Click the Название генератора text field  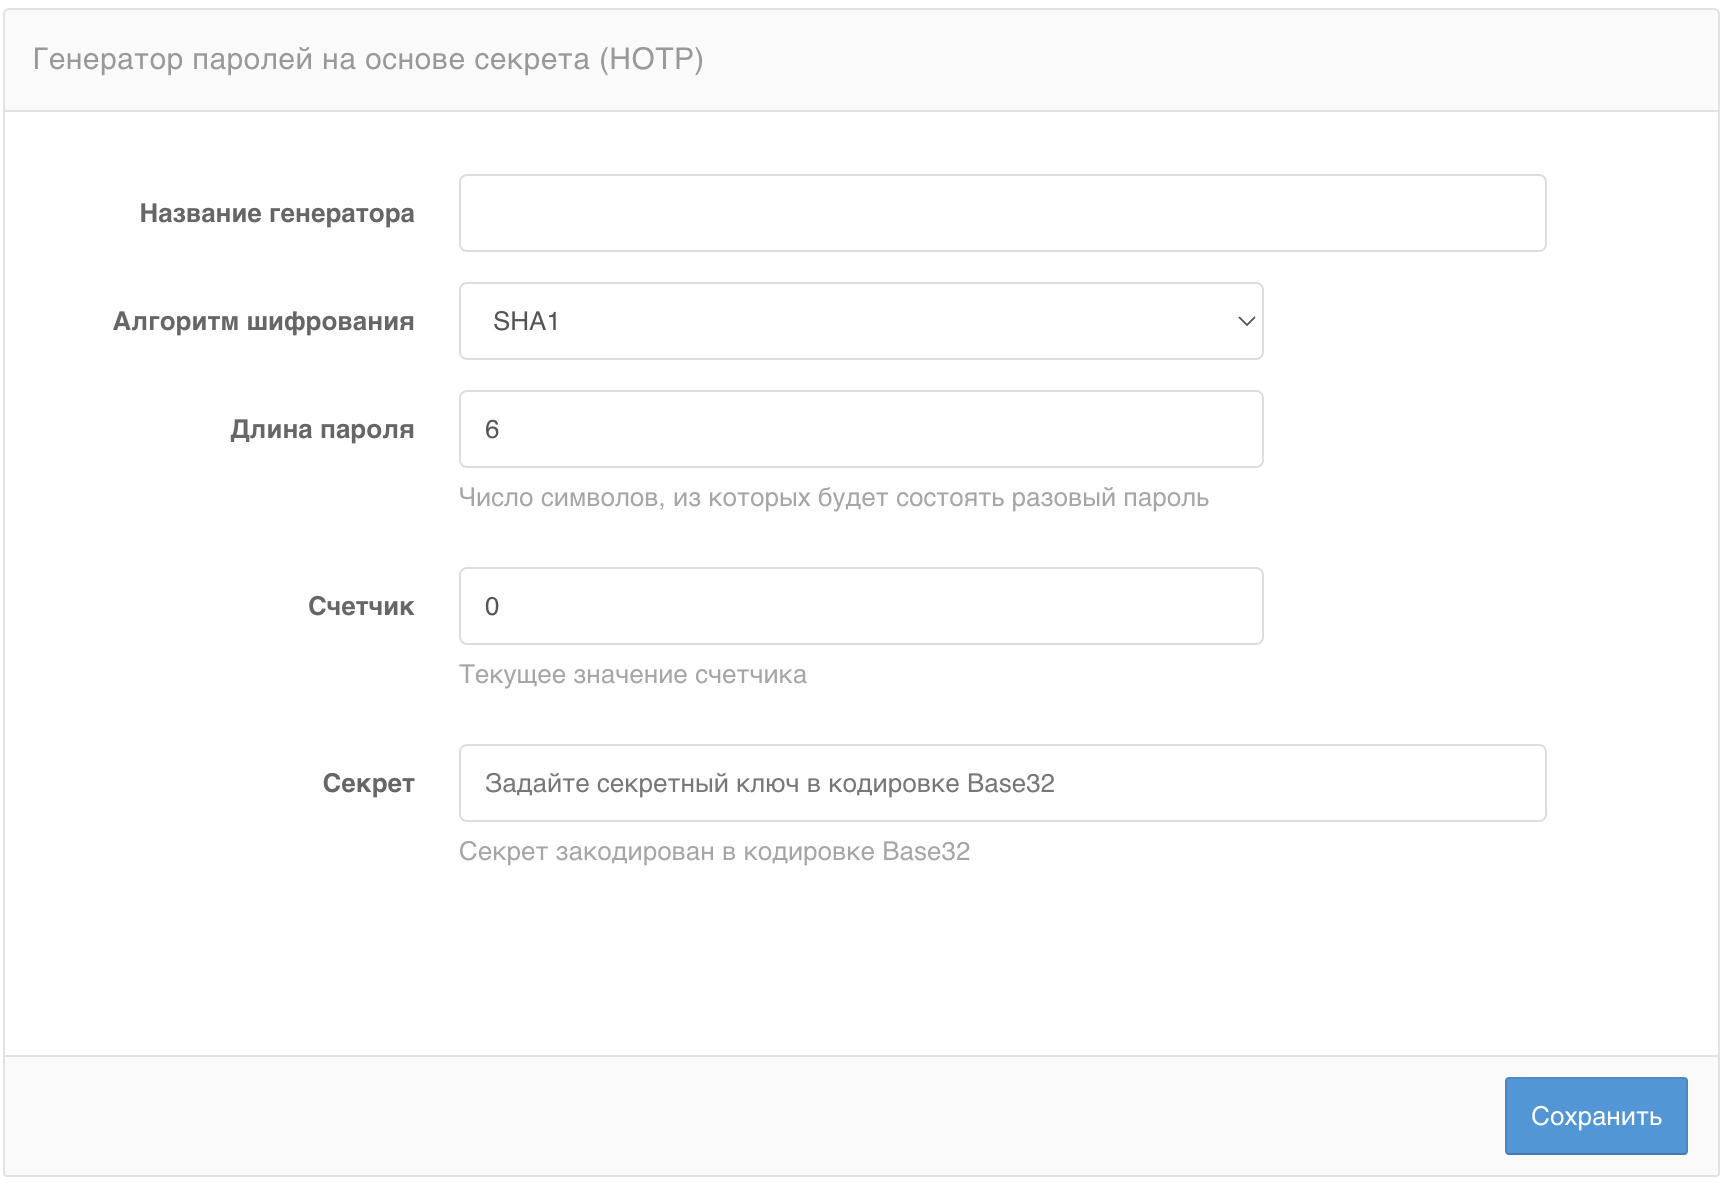coord(1002,213)
